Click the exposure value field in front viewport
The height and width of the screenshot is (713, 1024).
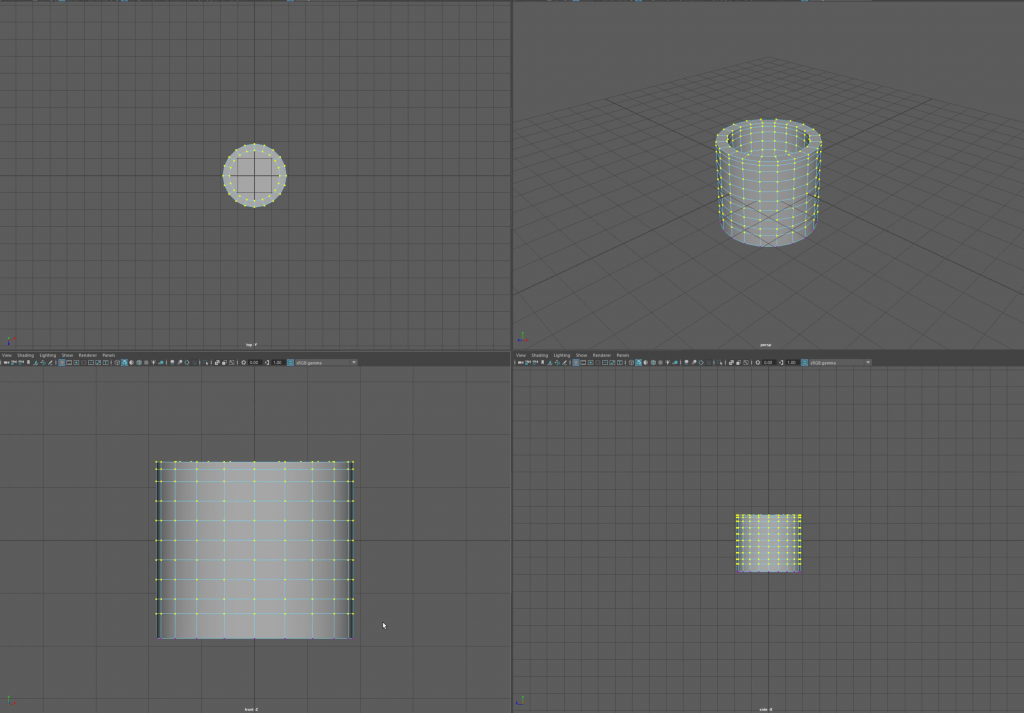pos(254,362)
